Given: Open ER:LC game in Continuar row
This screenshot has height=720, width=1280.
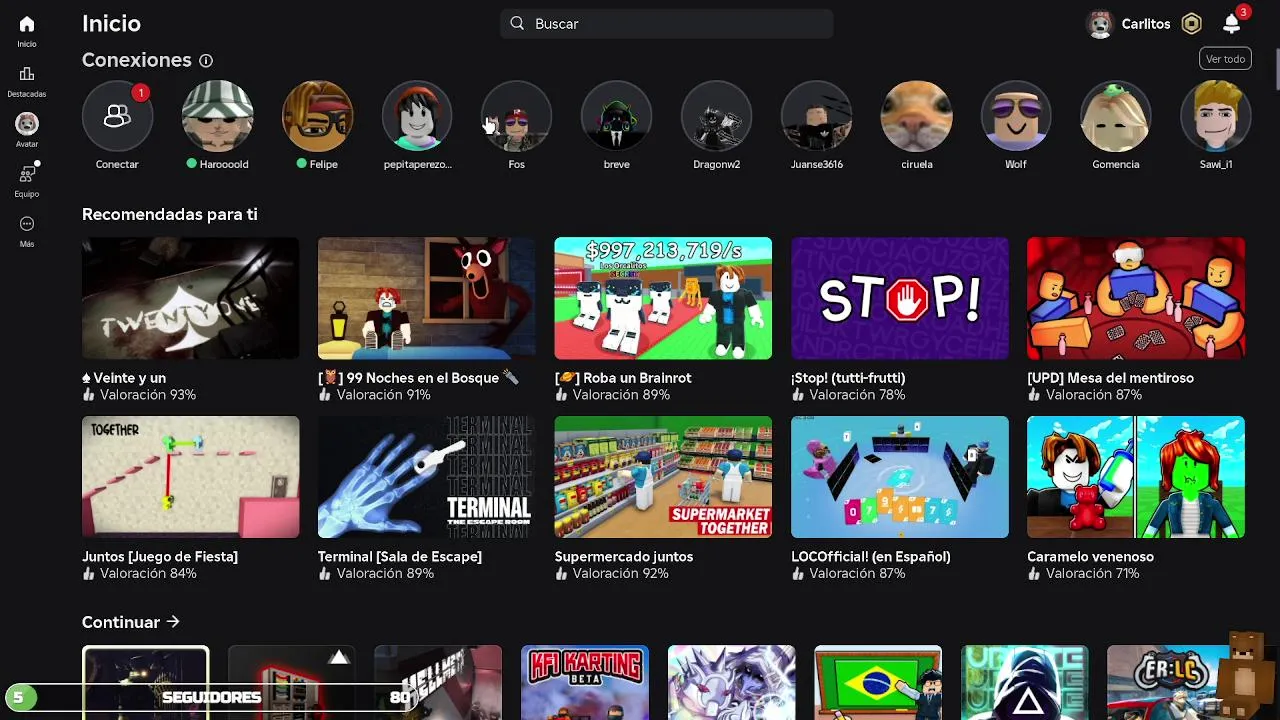Looking at the screenshot, I should pyautogui.click(x=1170, y=683).
